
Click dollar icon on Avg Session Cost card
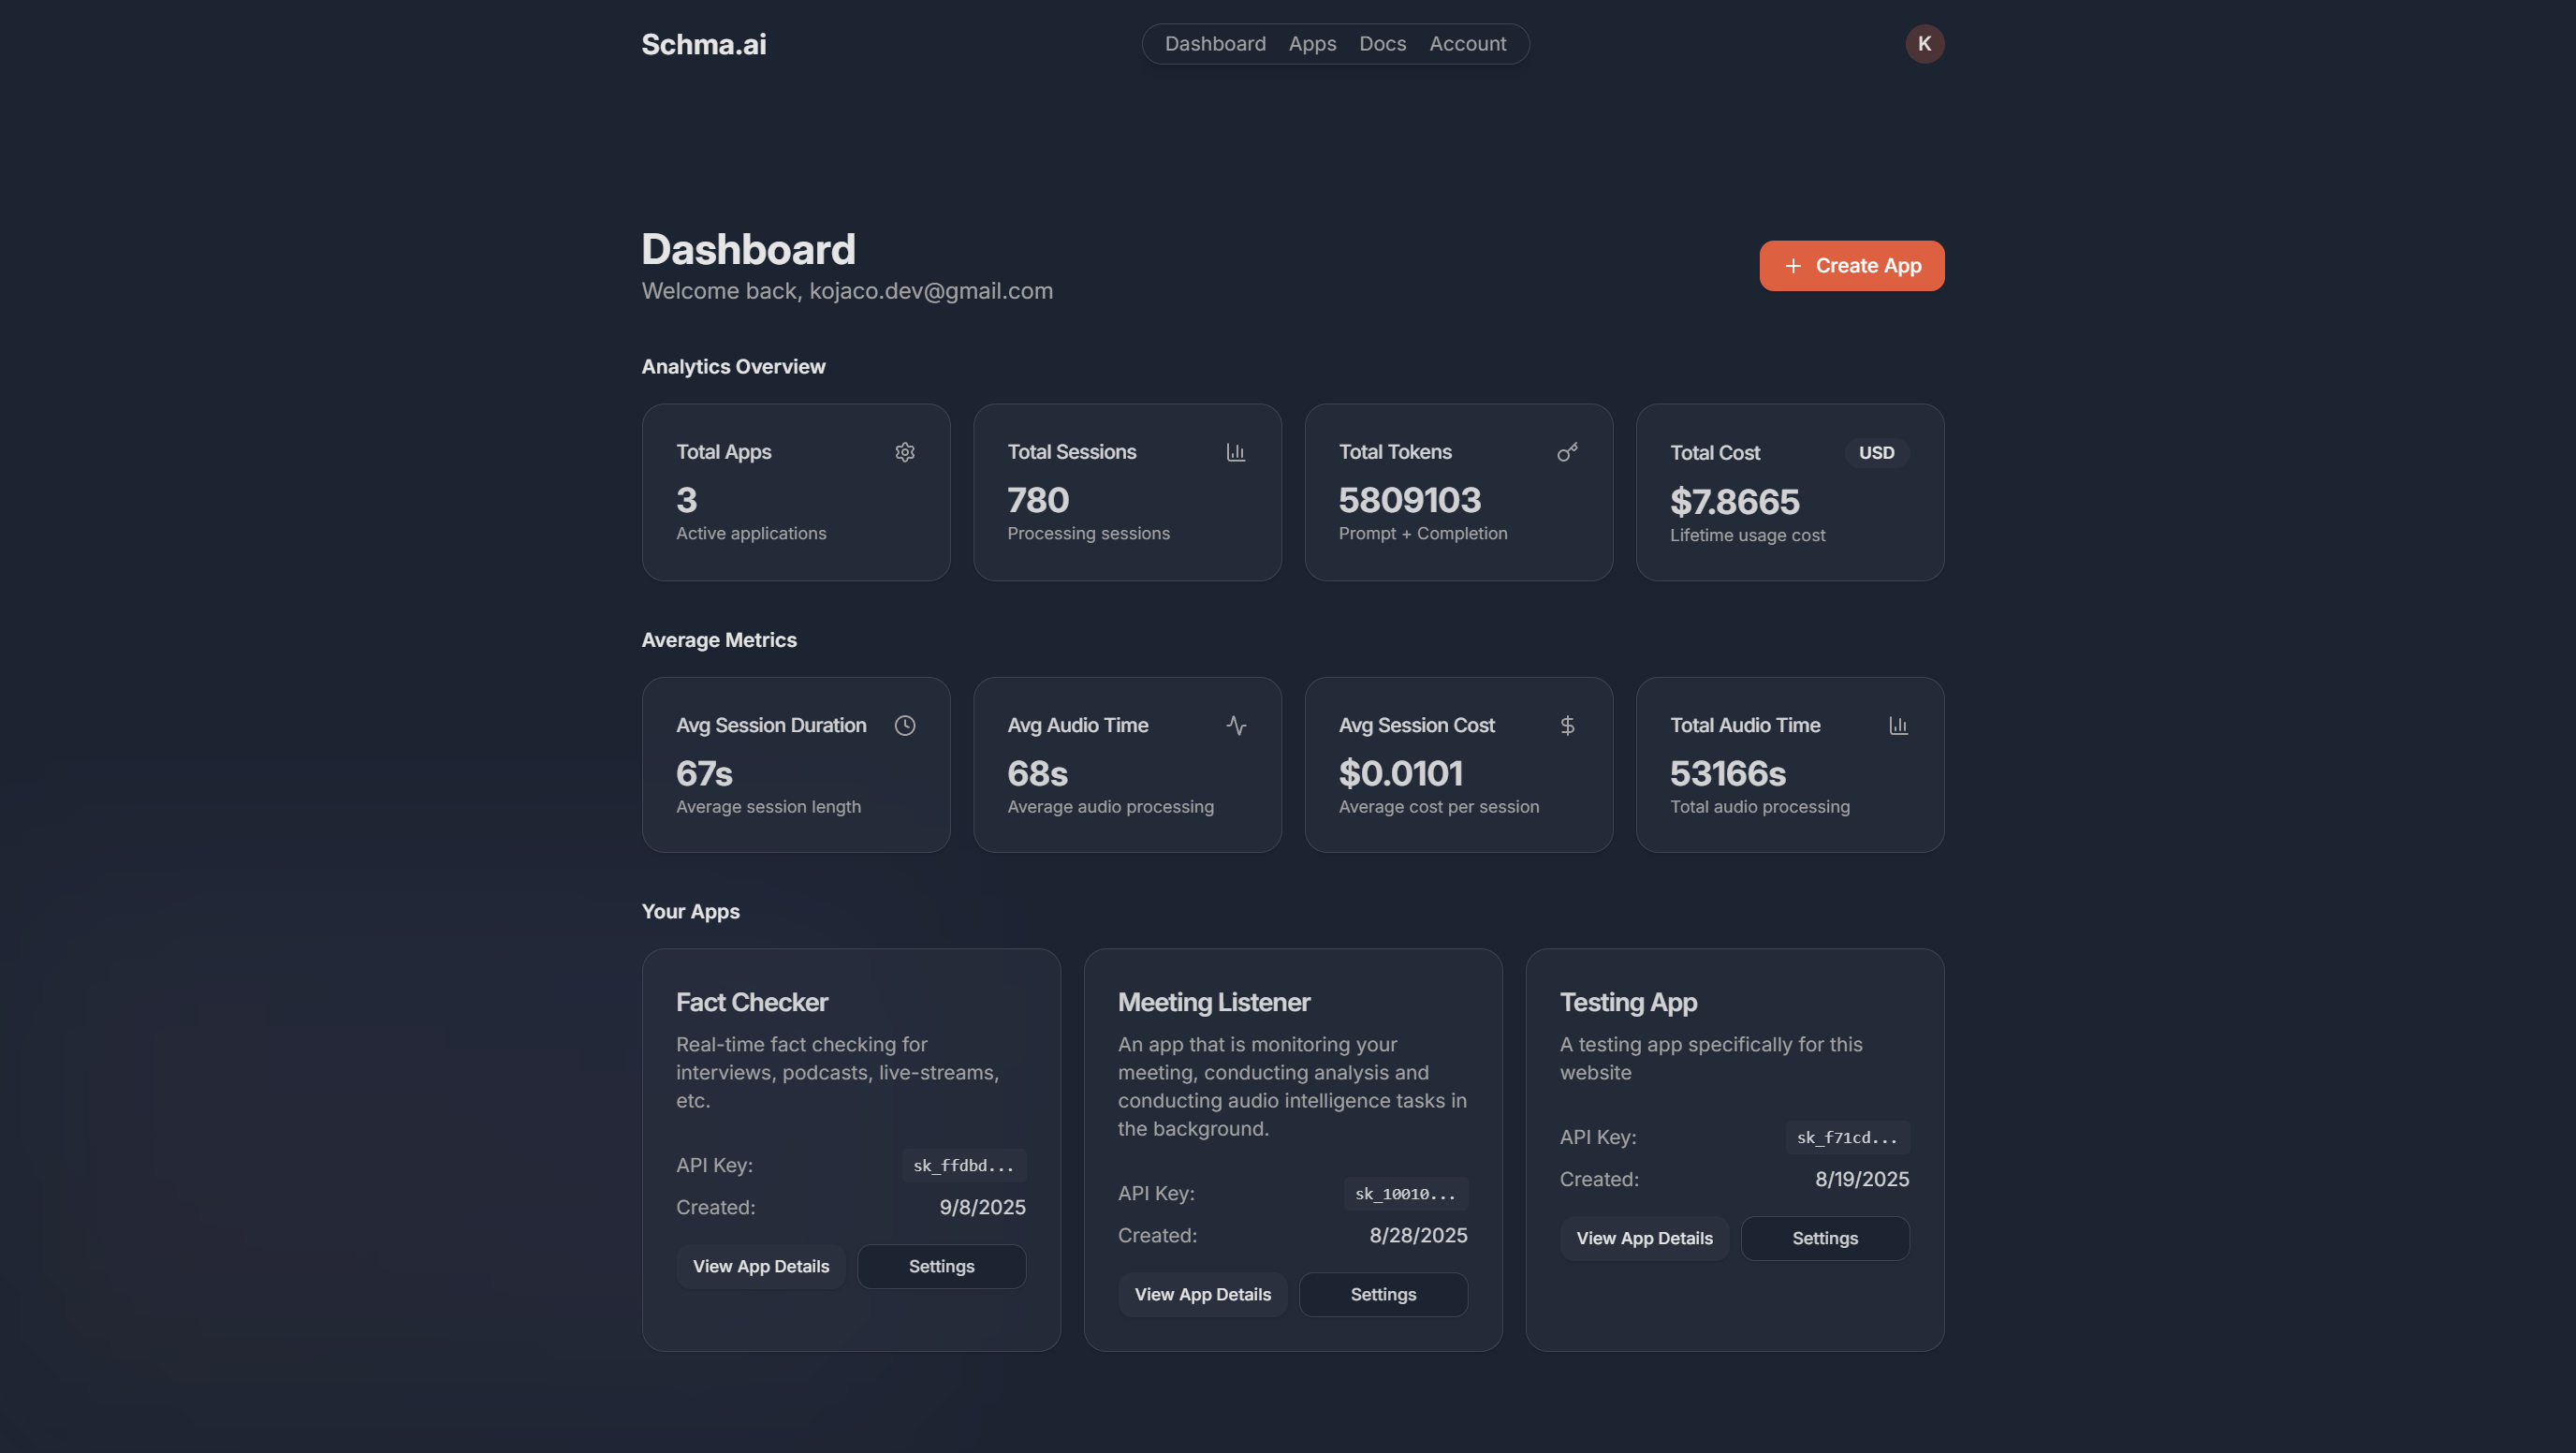point(1567,725)
